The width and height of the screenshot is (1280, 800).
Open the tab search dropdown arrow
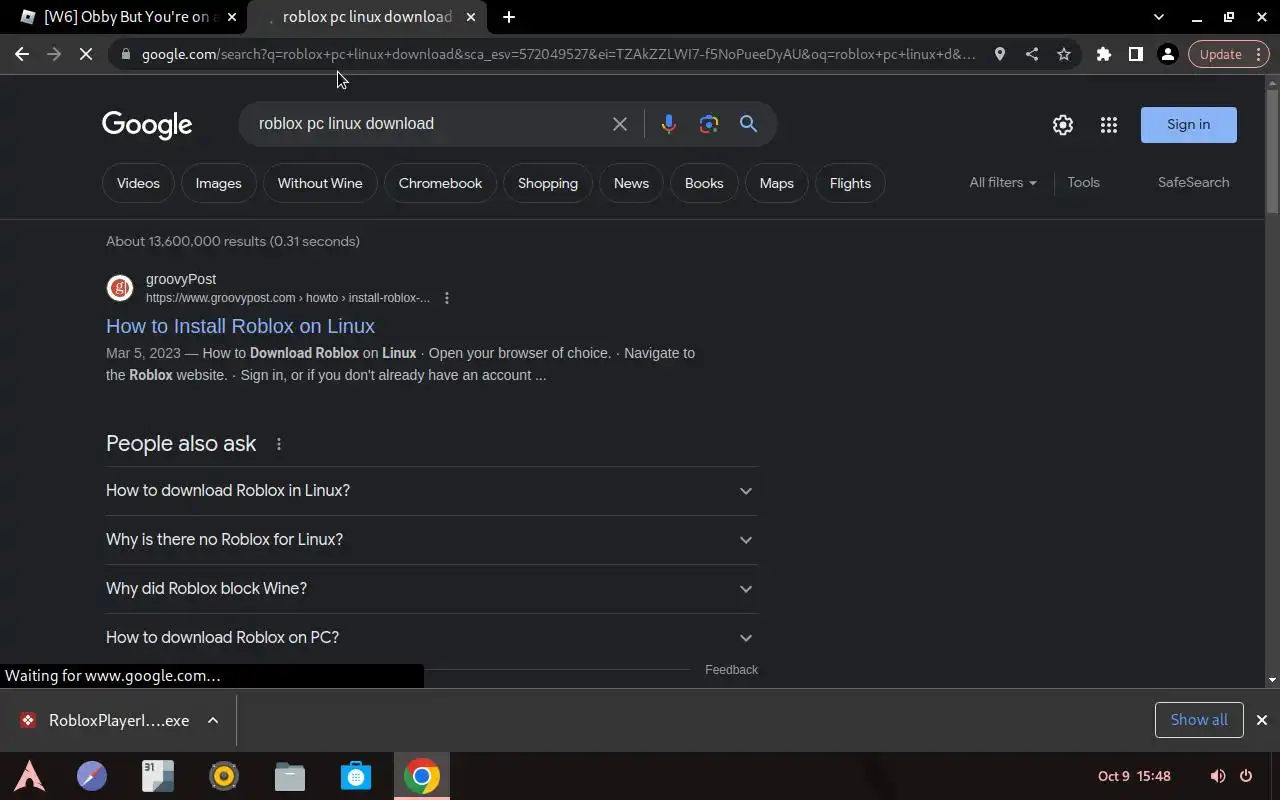[1158, 17]
